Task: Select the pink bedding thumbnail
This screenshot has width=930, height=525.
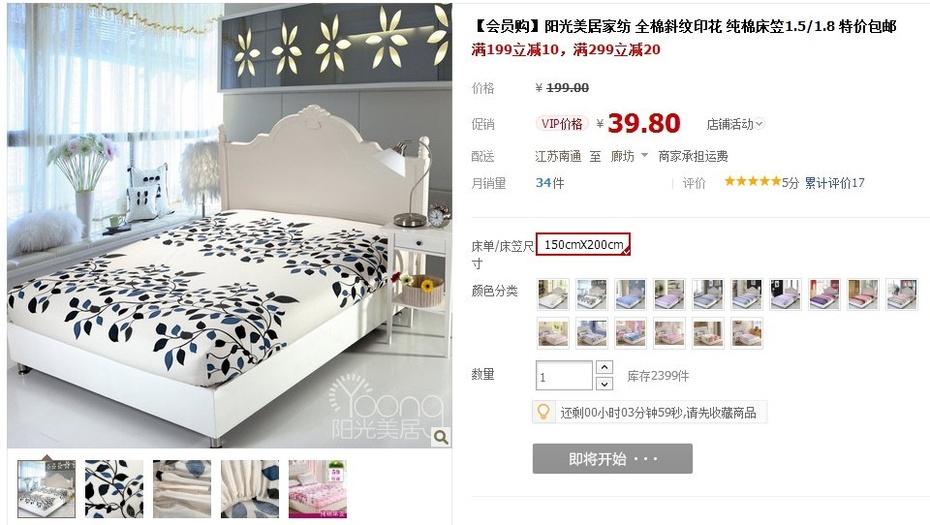Action: coord(317,489)
